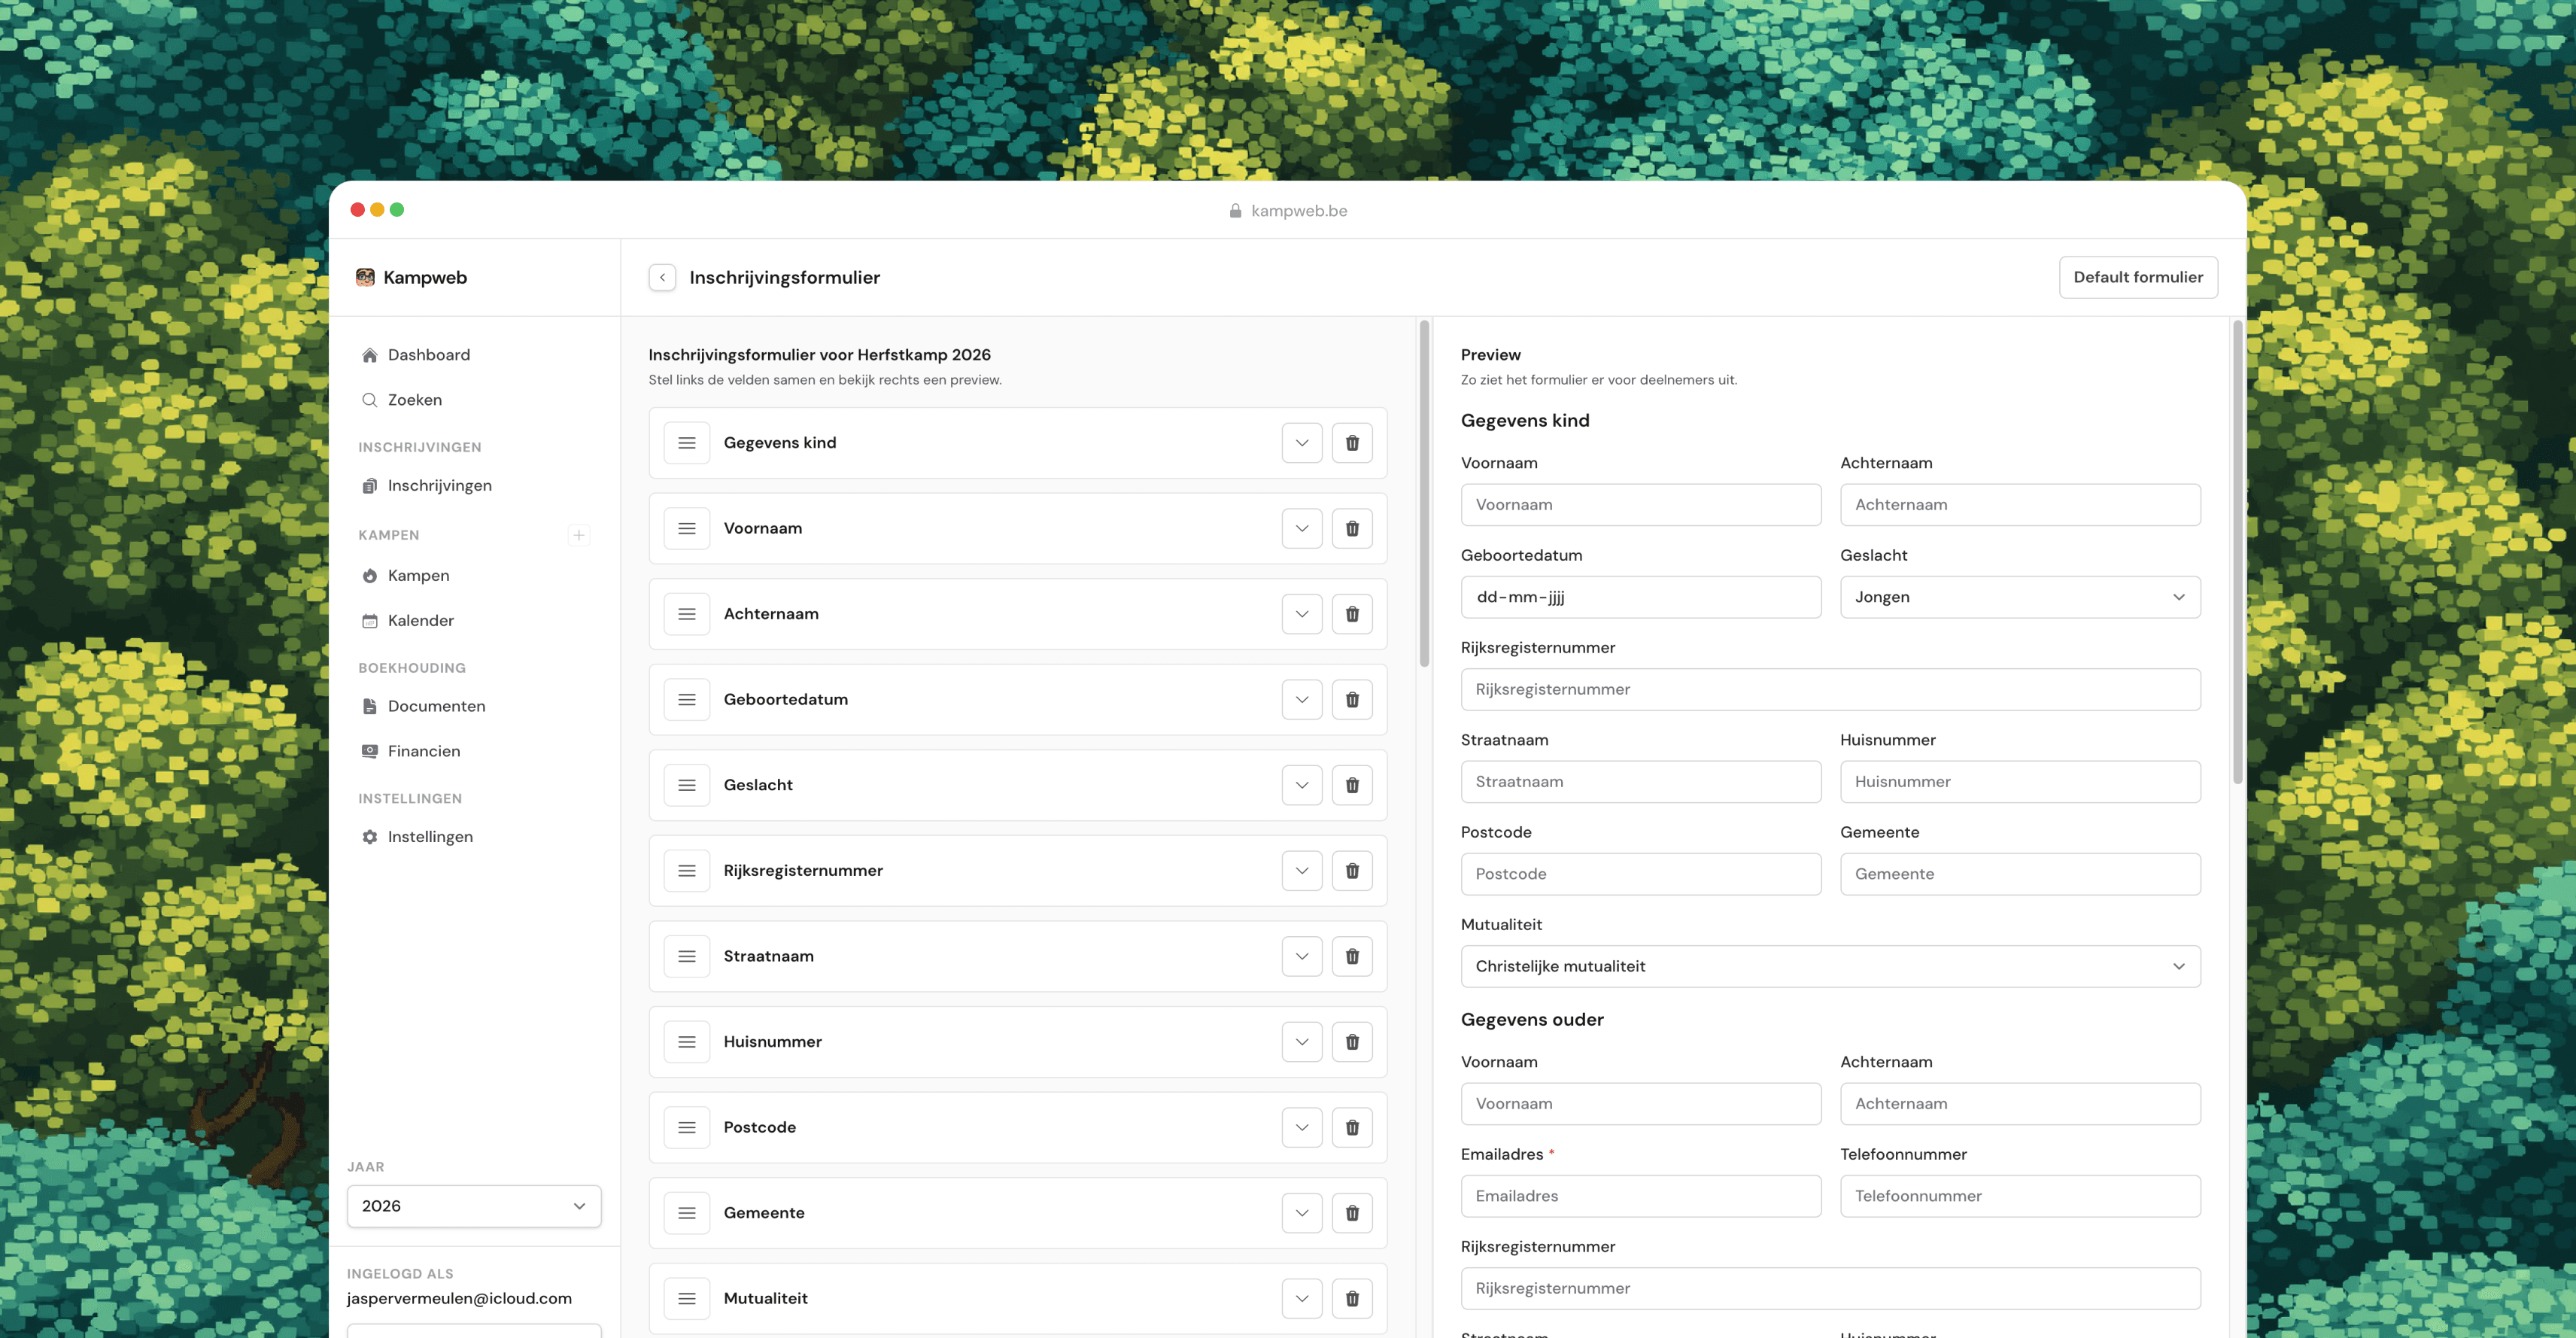This screenshot has height=1338, width=2576.
Task: Open Instellingen via the gear icon
Action: (x=369, y=836)
